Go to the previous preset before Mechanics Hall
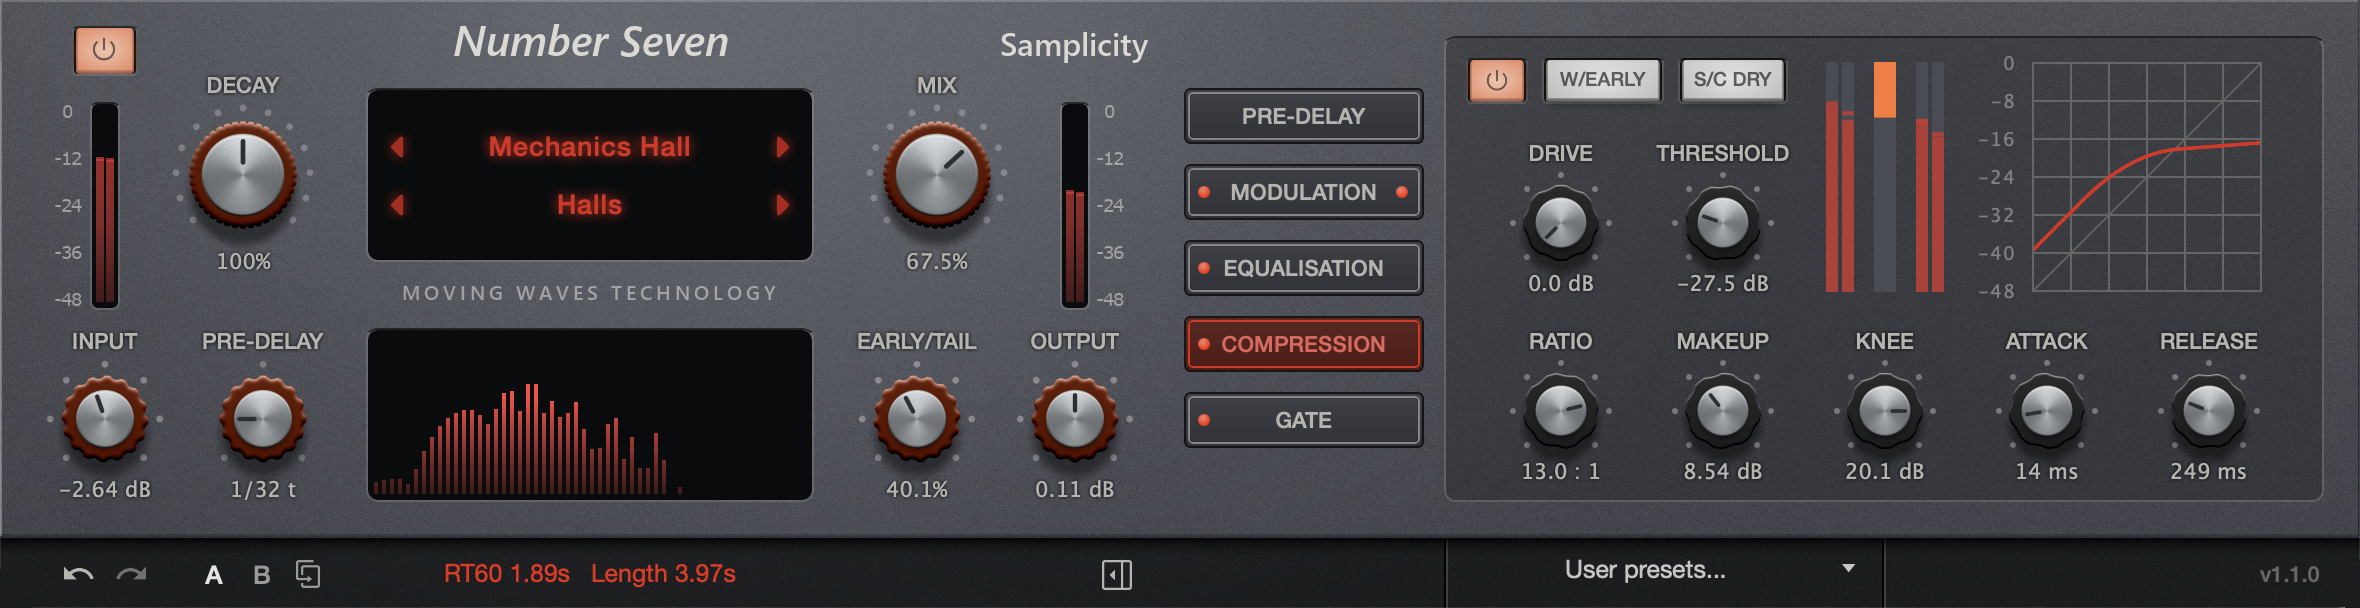 397,147
